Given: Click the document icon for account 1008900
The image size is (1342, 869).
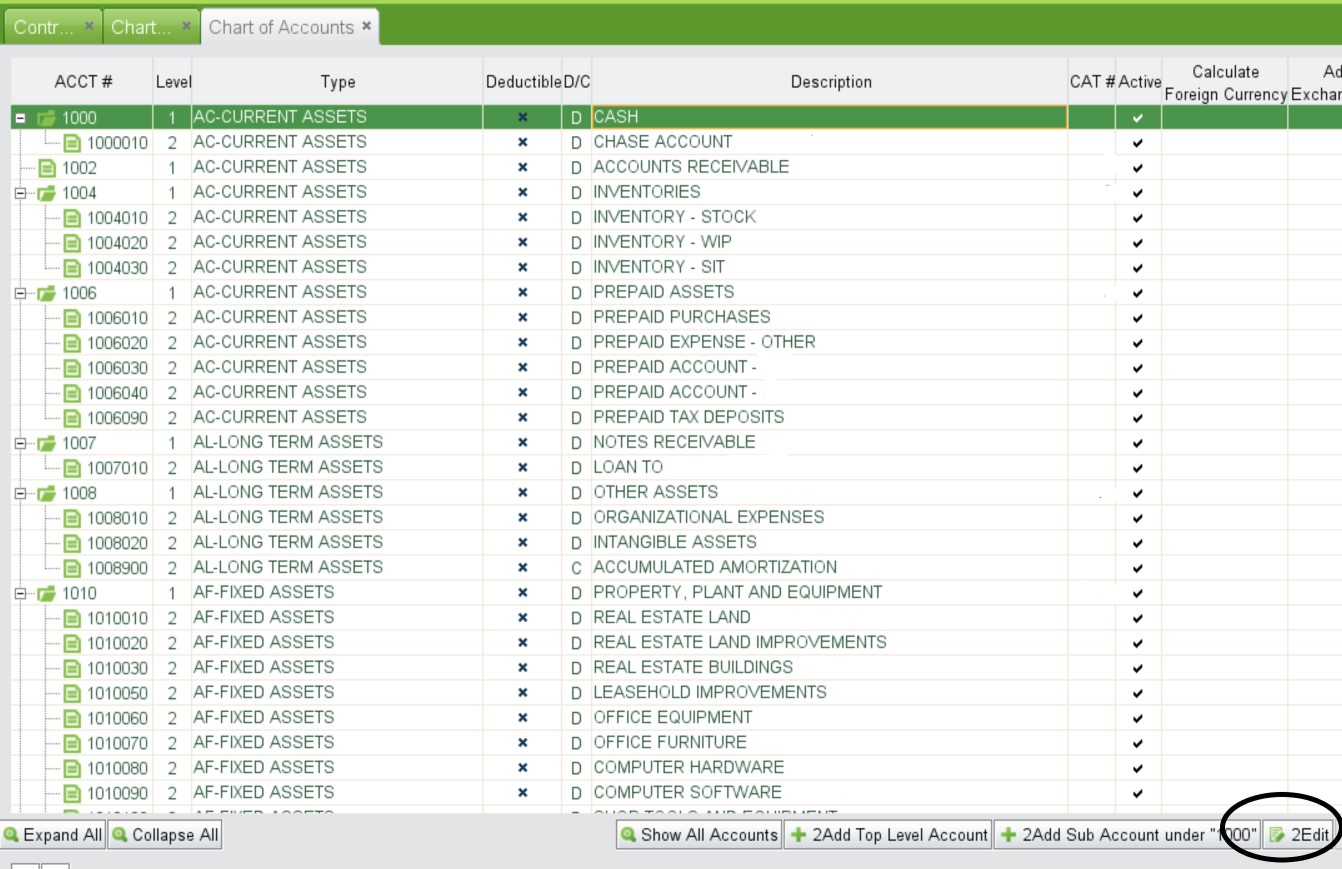Looking at the screenshot, I should coord(72,568).
